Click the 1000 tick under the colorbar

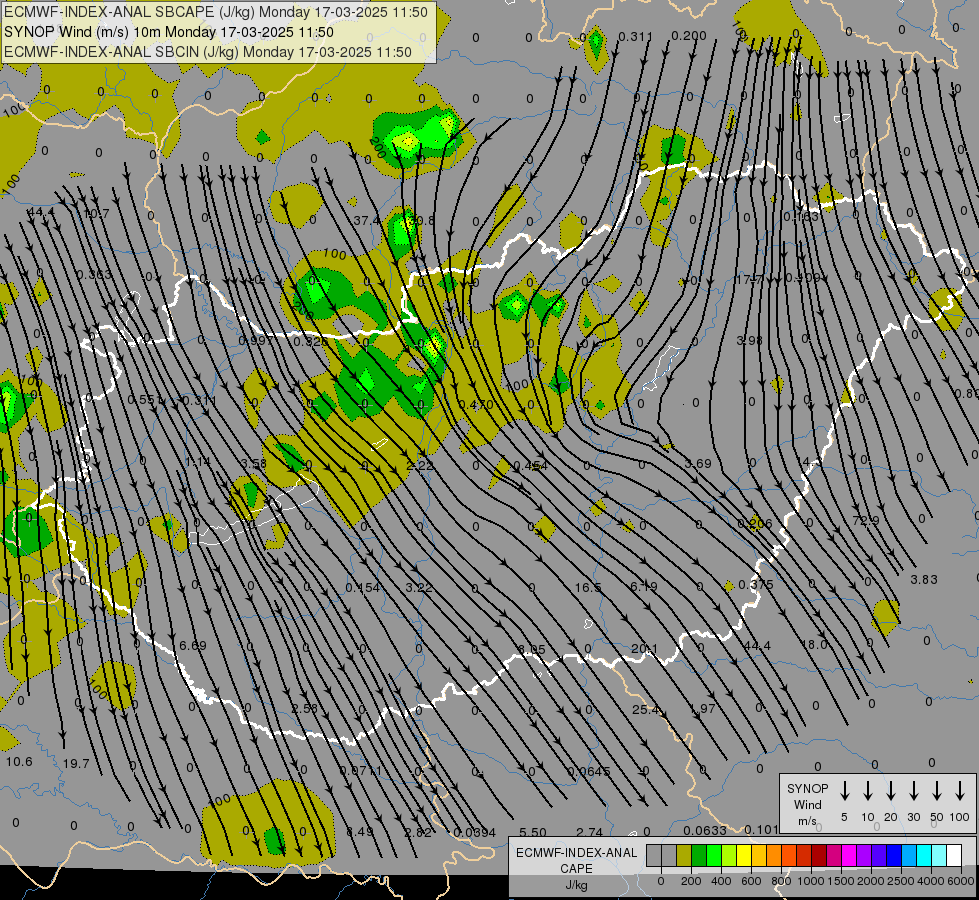tap(810, 881)
